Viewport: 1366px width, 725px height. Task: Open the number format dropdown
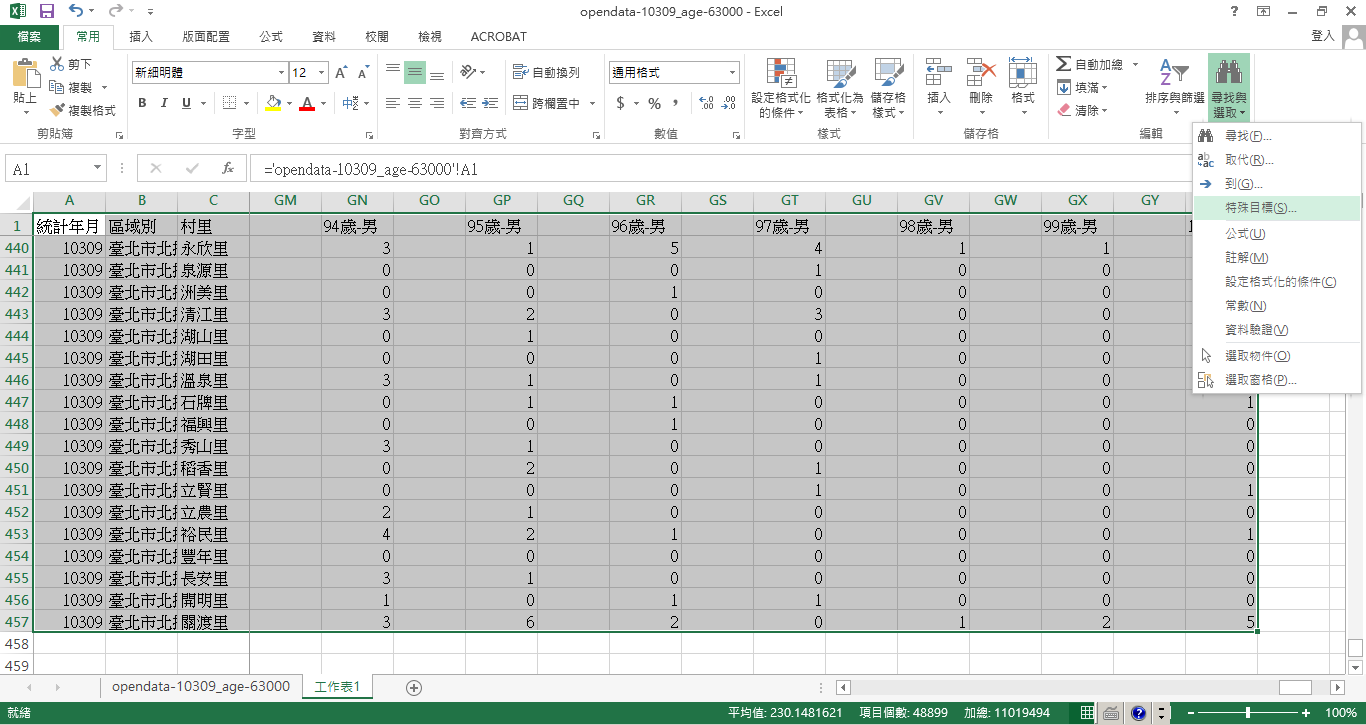pos(732,73)
